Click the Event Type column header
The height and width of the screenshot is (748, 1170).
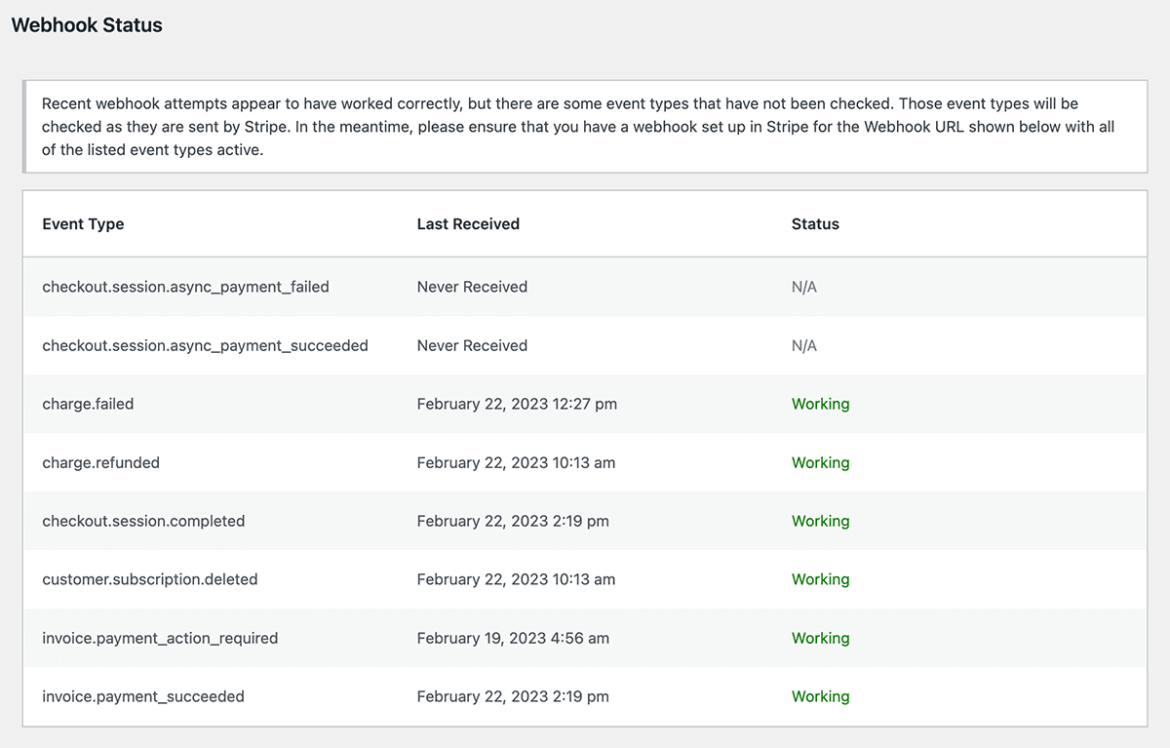click(x=83, y=223)
